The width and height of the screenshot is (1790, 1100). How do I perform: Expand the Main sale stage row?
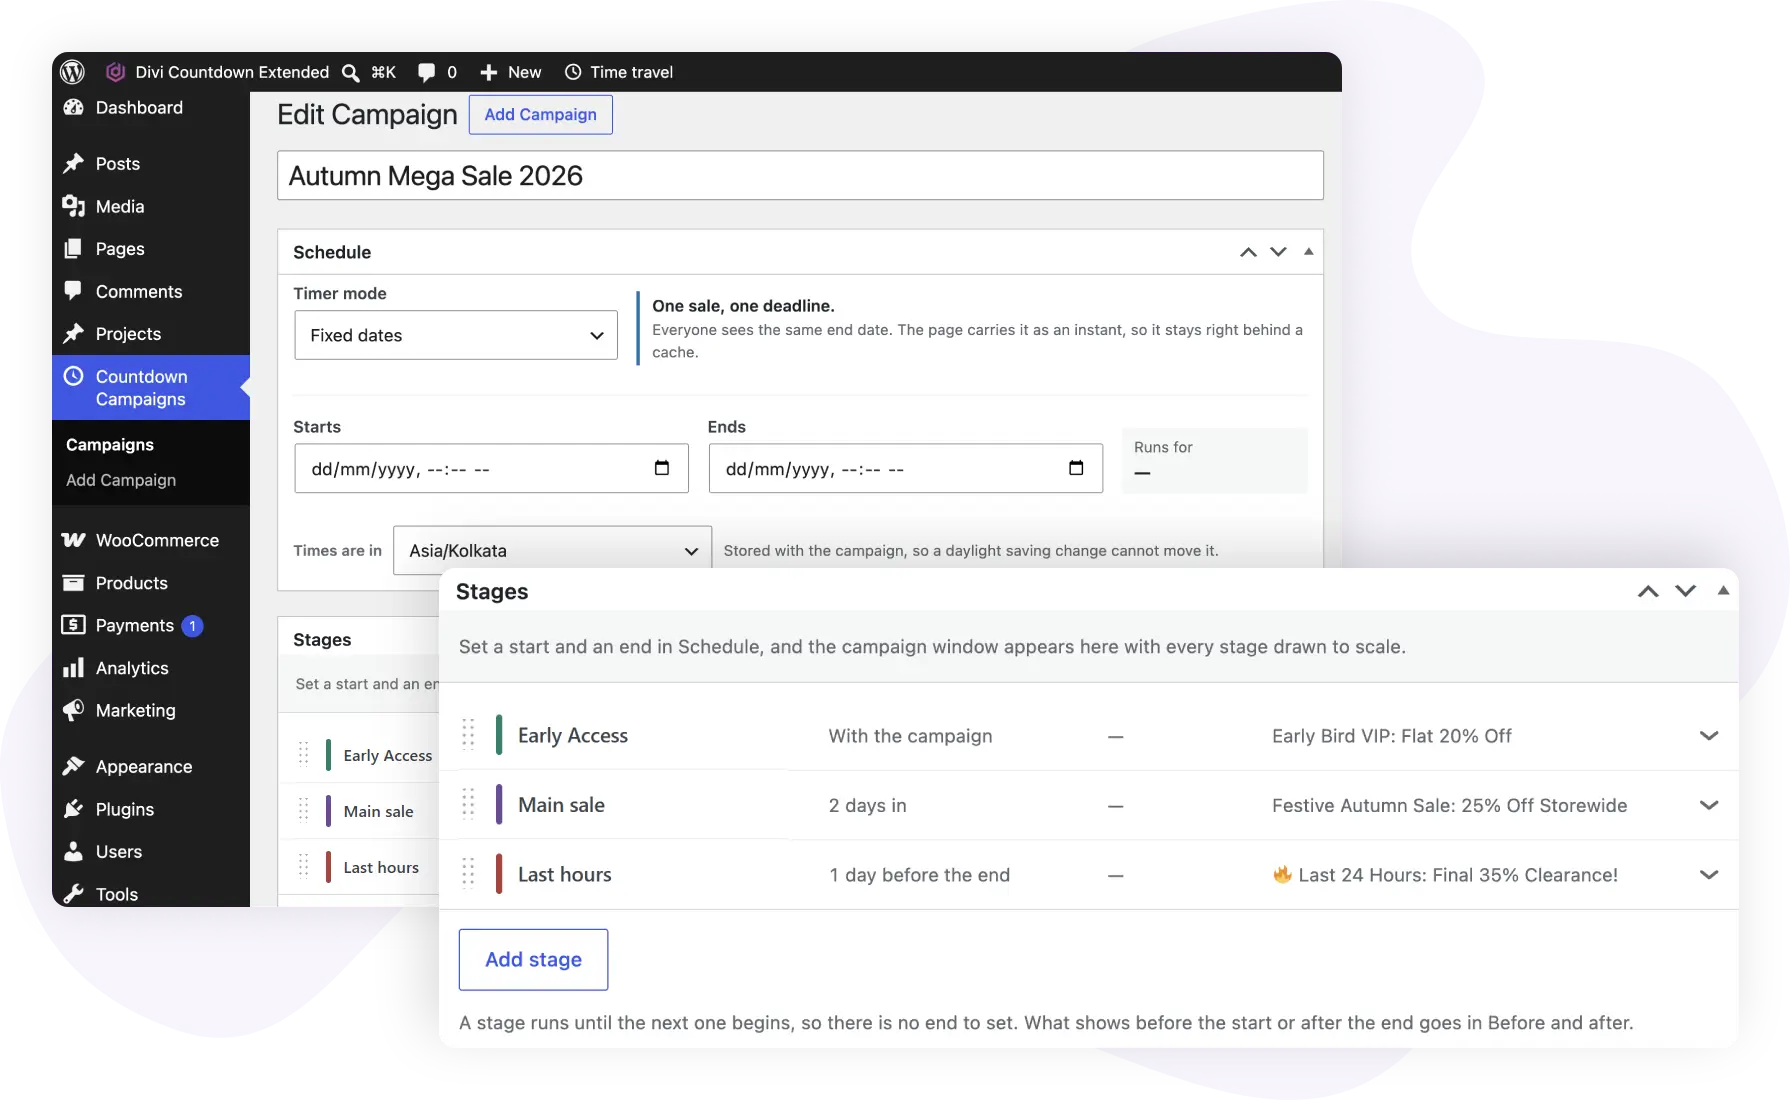click(1709, 805)
